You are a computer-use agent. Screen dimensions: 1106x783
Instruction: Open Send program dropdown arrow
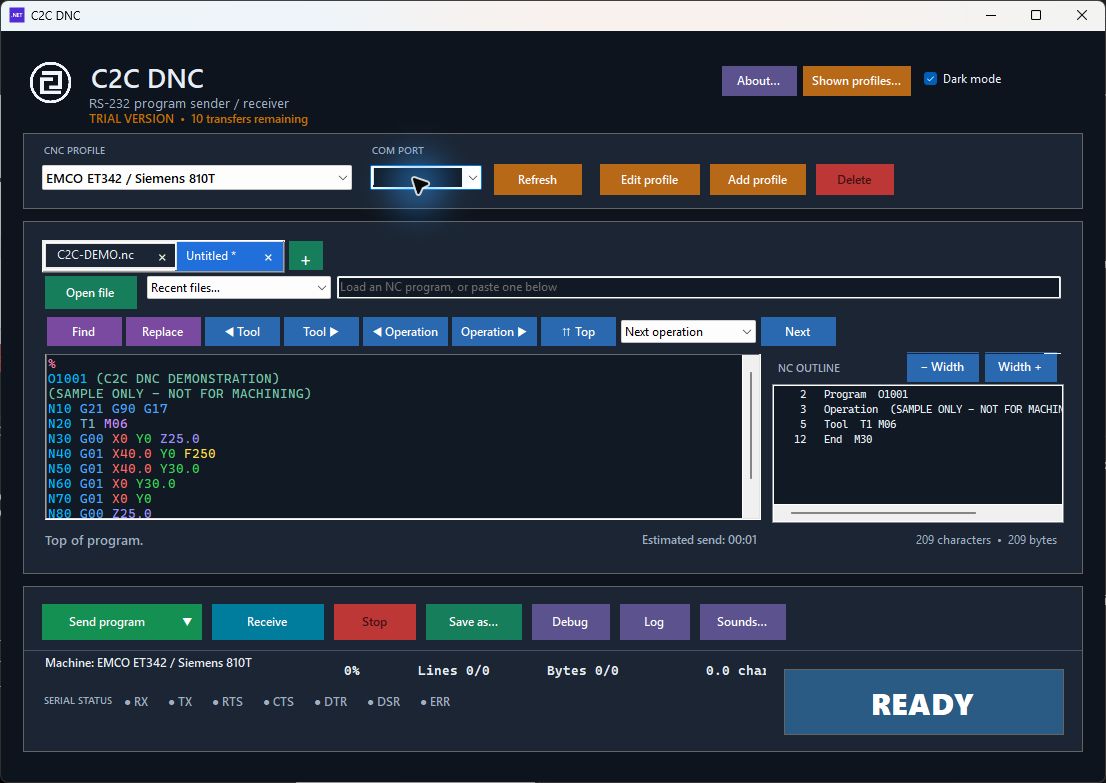(187, 621)
